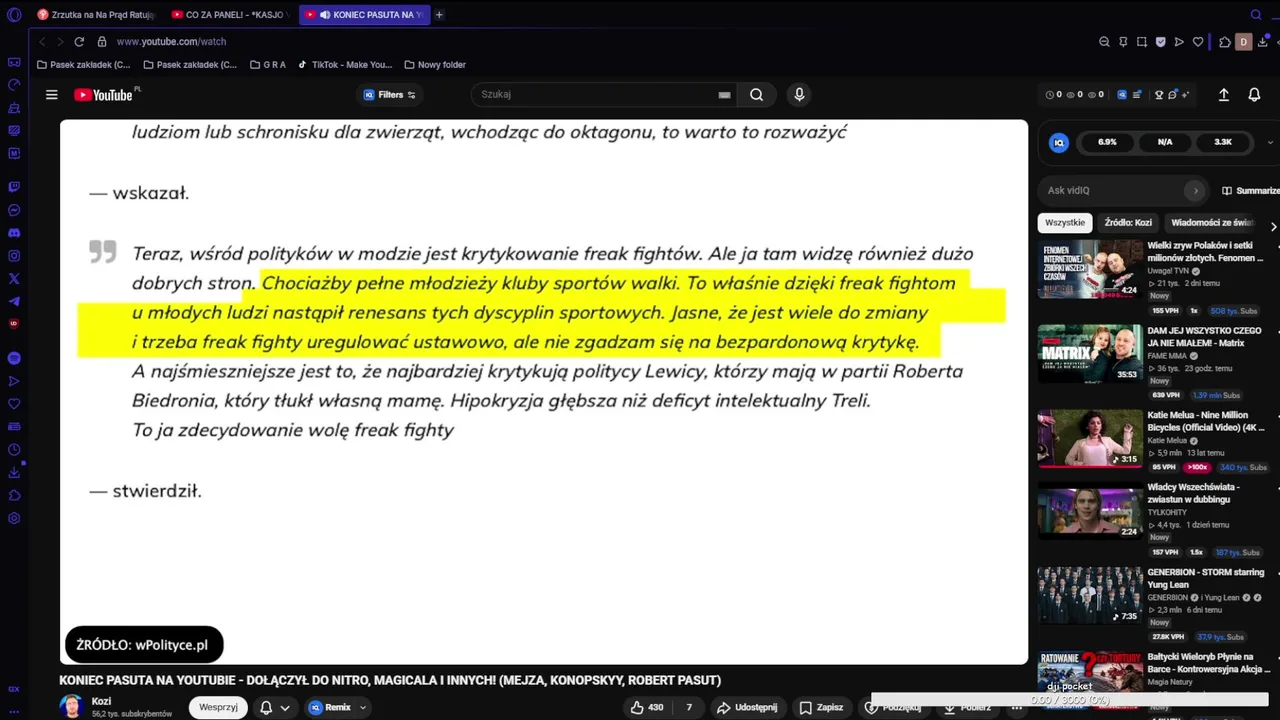1280x720 pixels.
Task: Click the vidIQ logo in header toolbar
Action: click(x=1122, y=95)
